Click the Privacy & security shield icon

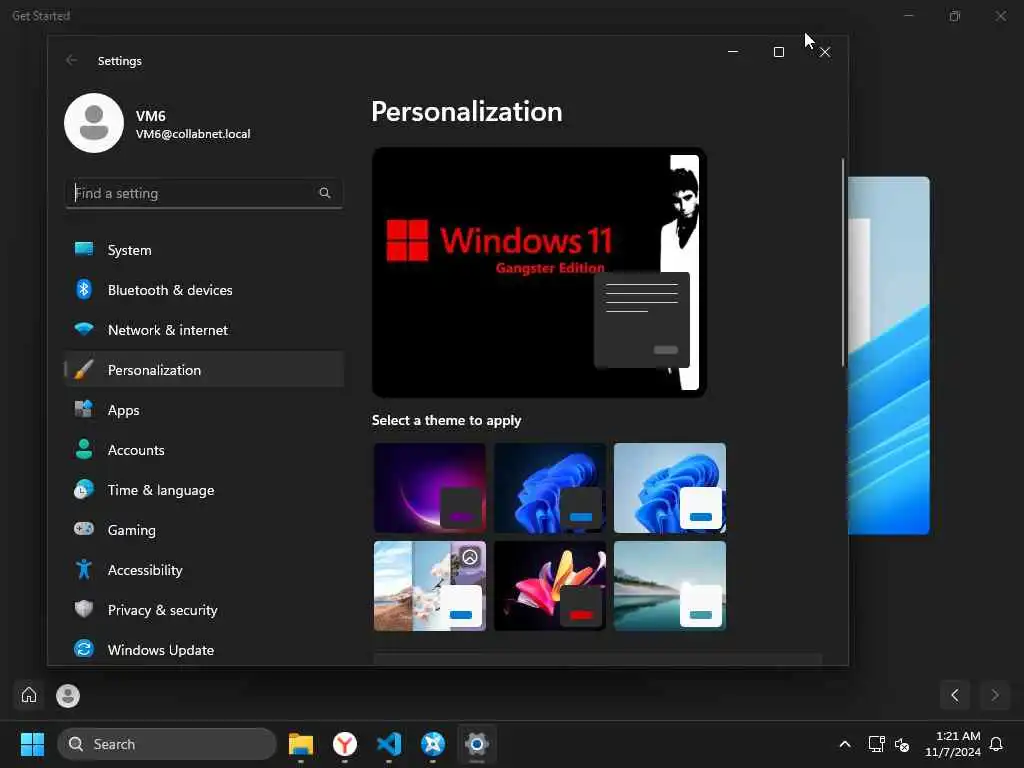[x=84, y=609]
